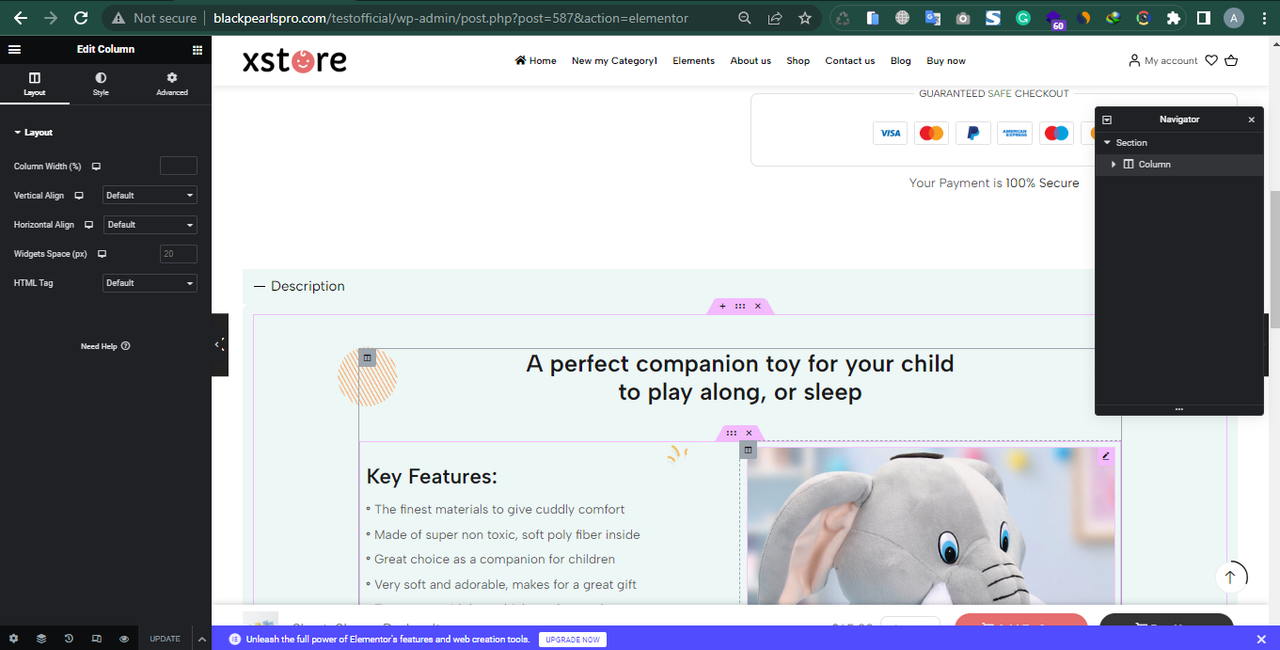Open the Vertical Align dropdown
Screen dimensions: 1280x650
150,195
